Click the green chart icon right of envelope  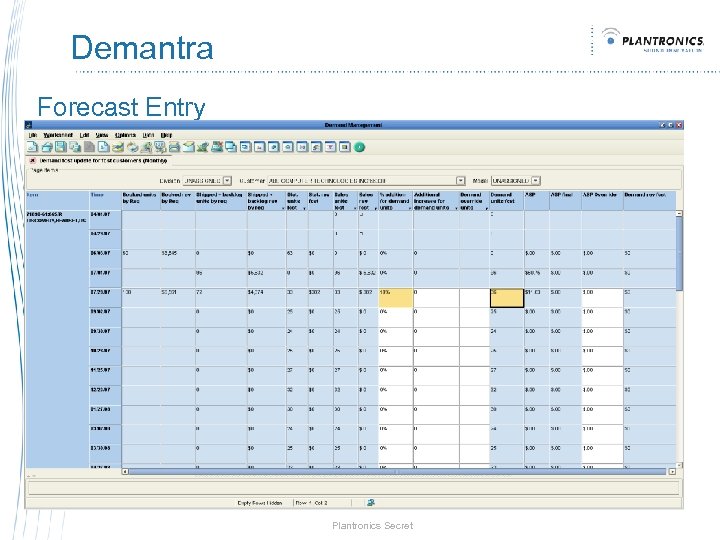[202, 147]
